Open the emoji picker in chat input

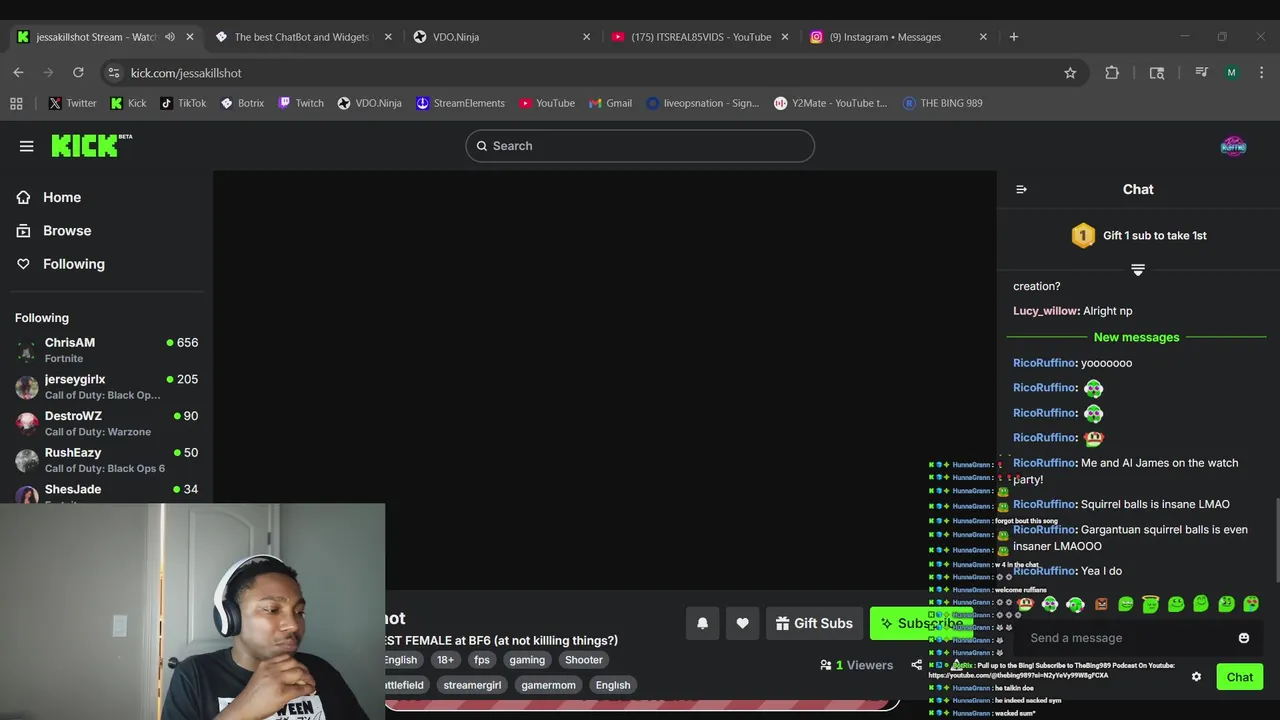(1244, 638)
